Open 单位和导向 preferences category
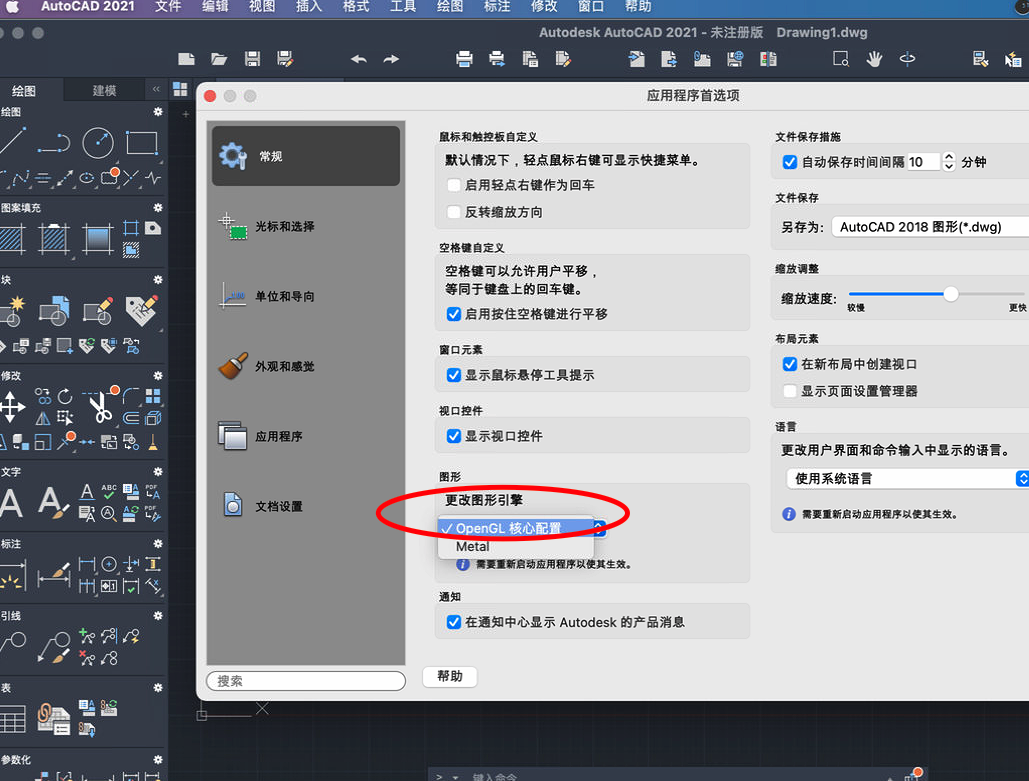This screenshot has height=781, width=1029. [306, 297]
